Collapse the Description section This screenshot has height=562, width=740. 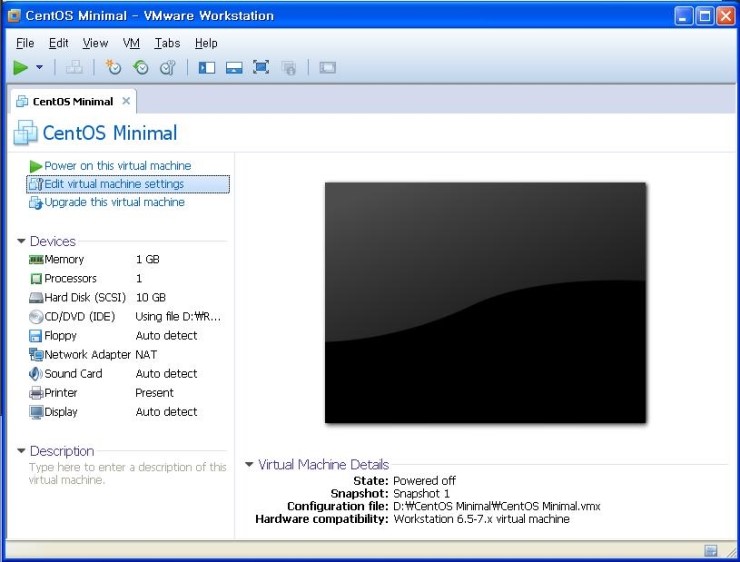22,451
